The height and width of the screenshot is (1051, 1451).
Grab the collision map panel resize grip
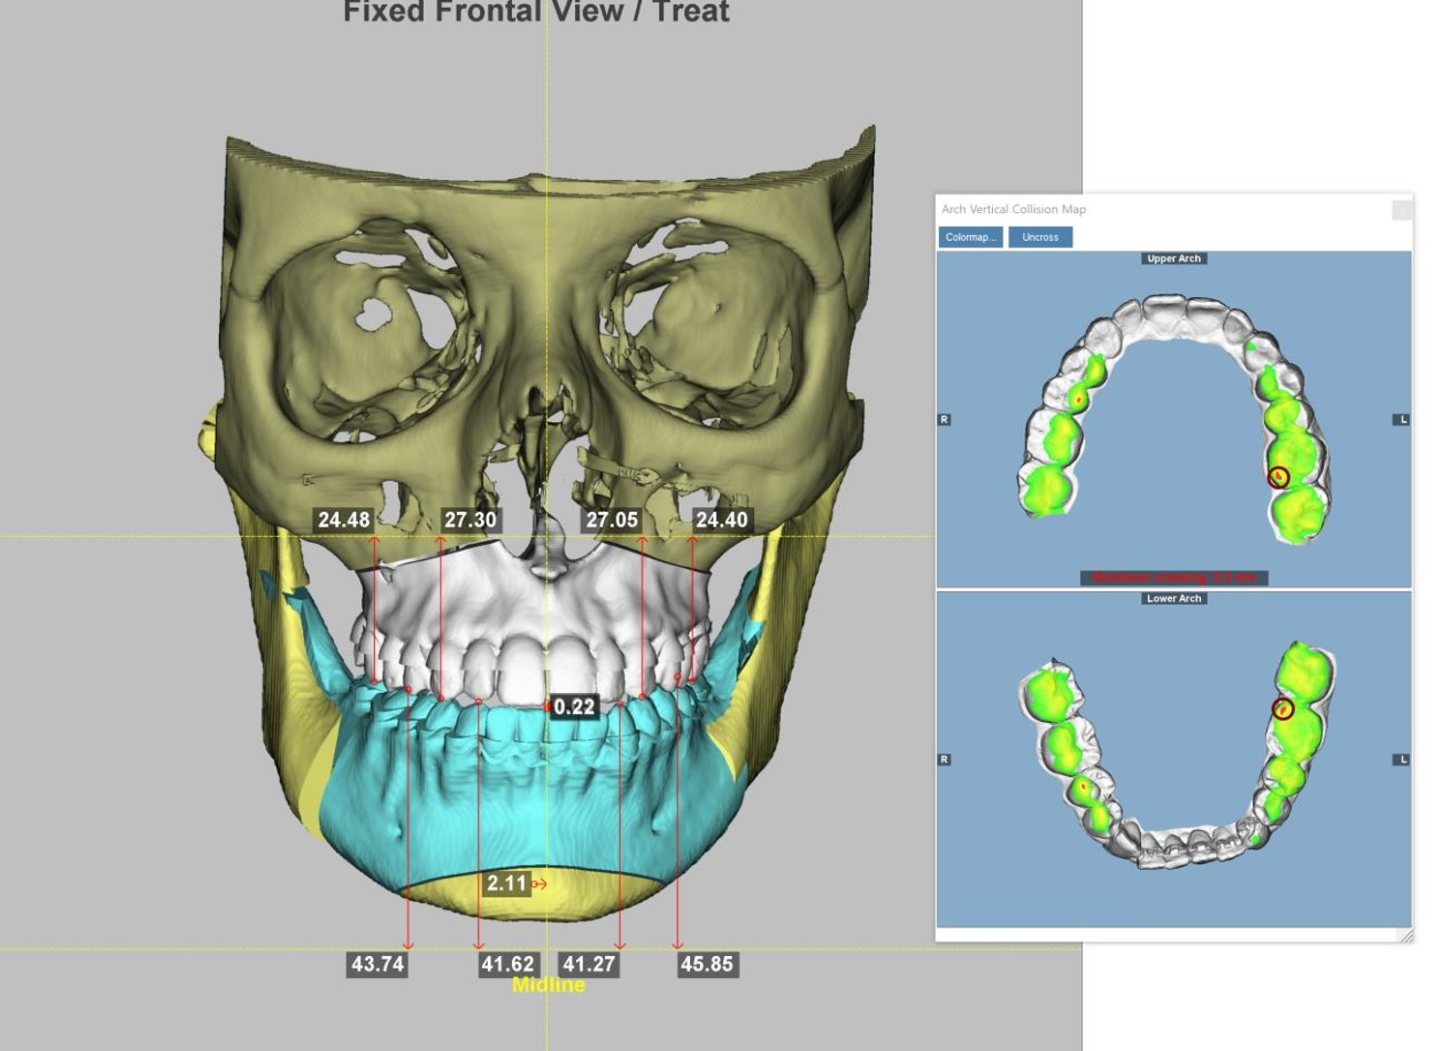pos(1406,935)
